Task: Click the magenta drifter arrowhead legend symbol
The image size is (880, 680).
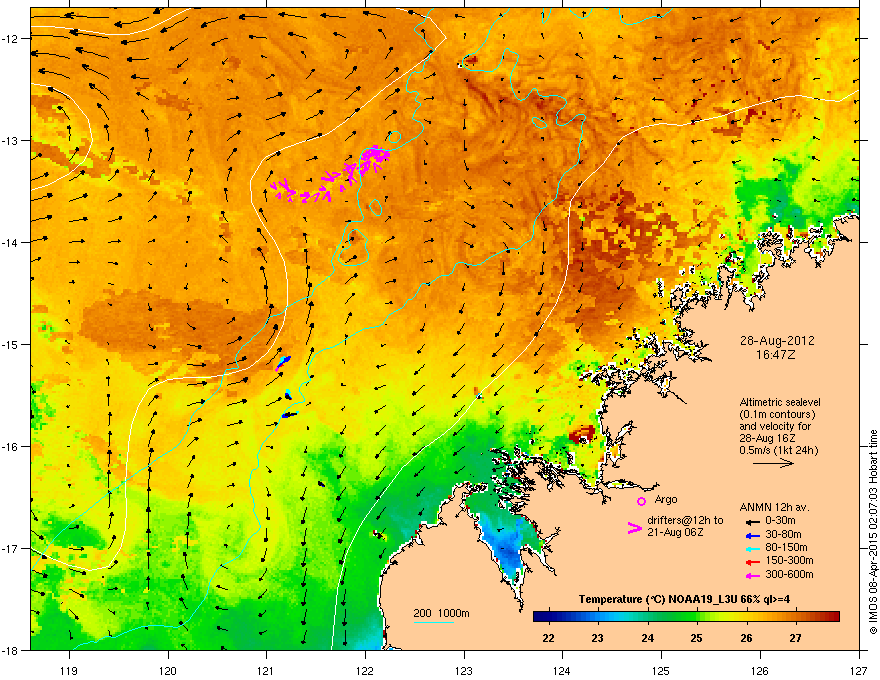Action: 634,528
